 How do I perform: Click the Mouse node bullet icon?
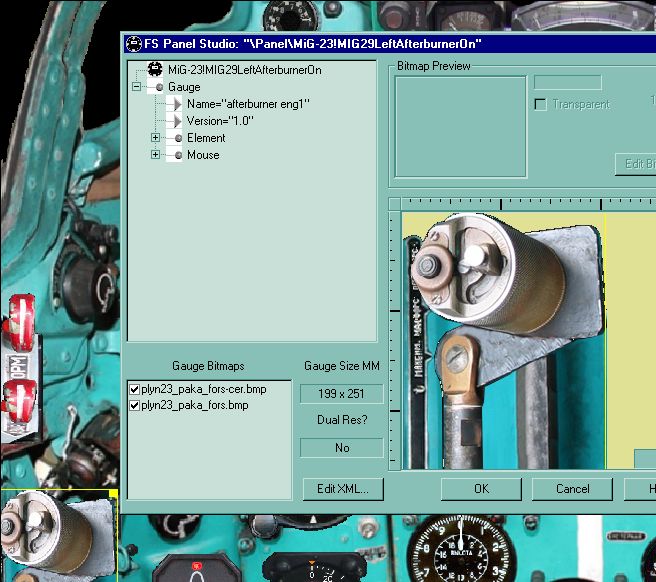coord(177,155)
